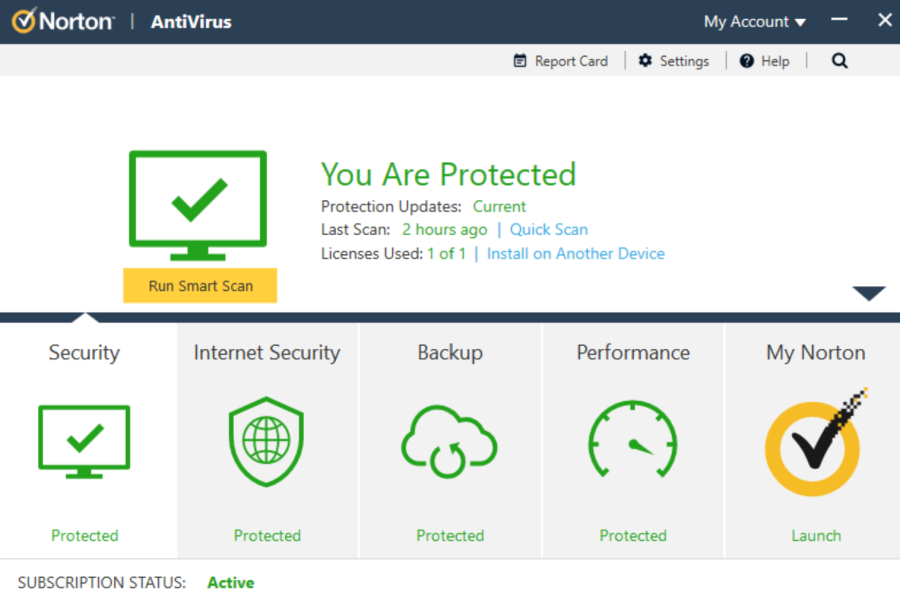900x603 pixels.
Task: Click the Performance speedometer icon
Action: (632, 441)
